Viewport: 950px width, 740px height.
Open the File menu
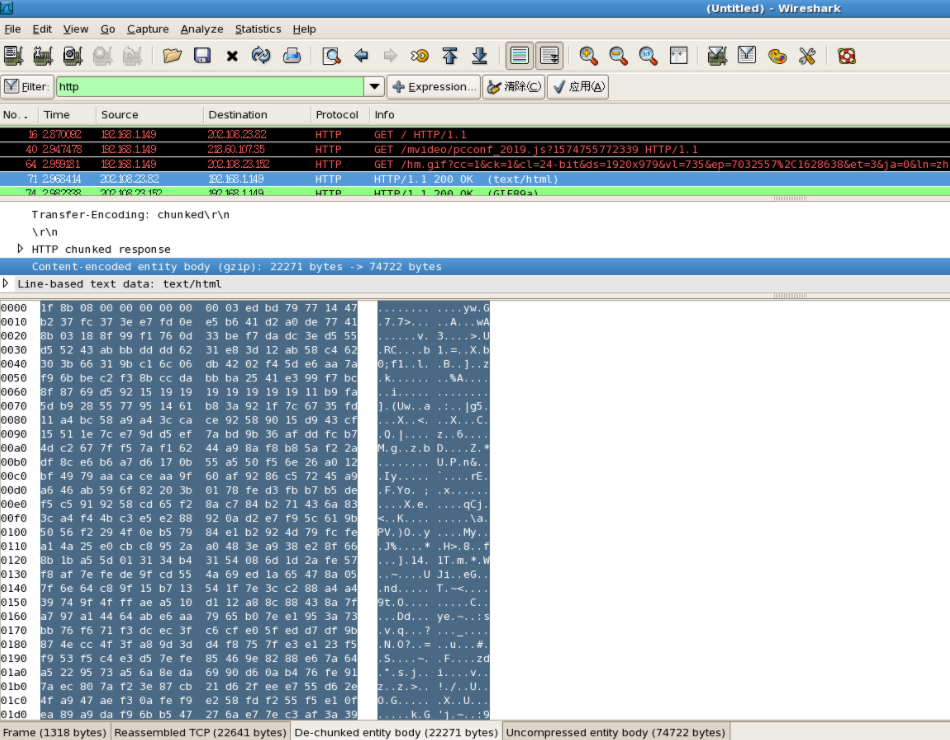coord(12,28)
